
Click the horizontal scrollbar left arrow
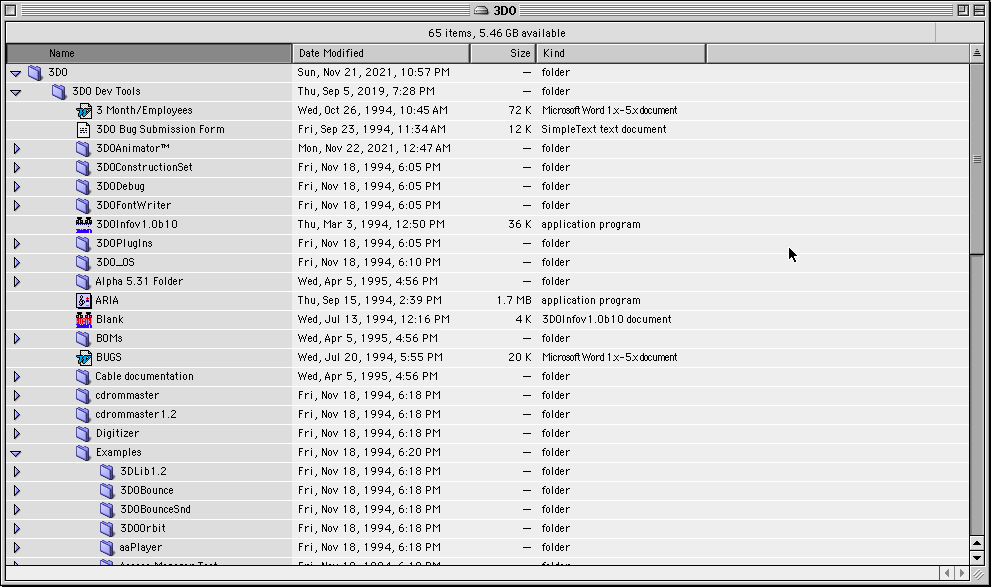click(947, 573)
